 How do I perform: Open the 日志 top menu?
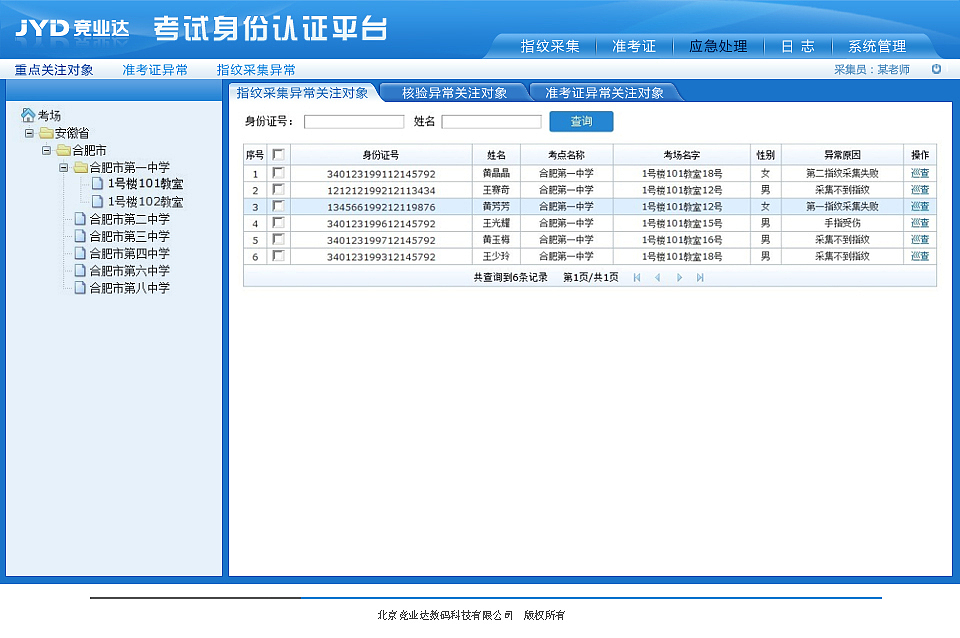coord(798,46)
